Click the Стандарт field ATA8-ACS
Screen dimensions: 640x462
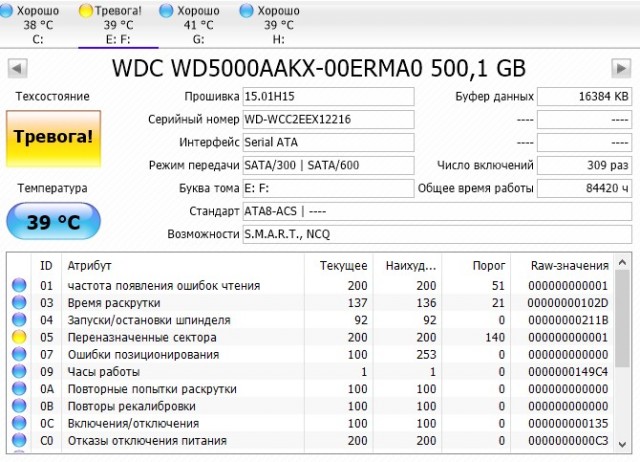(437, 211)
